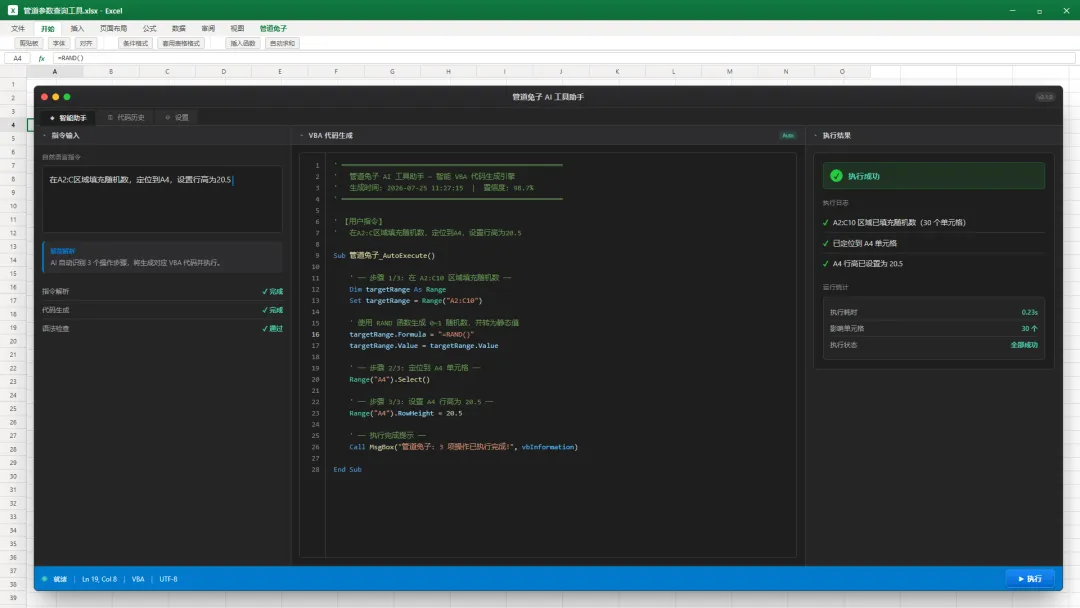The image size is (1080, 608).
Task: Click log entry 'A4 行高已设置为 20.5'
Action: click(933, 264)
